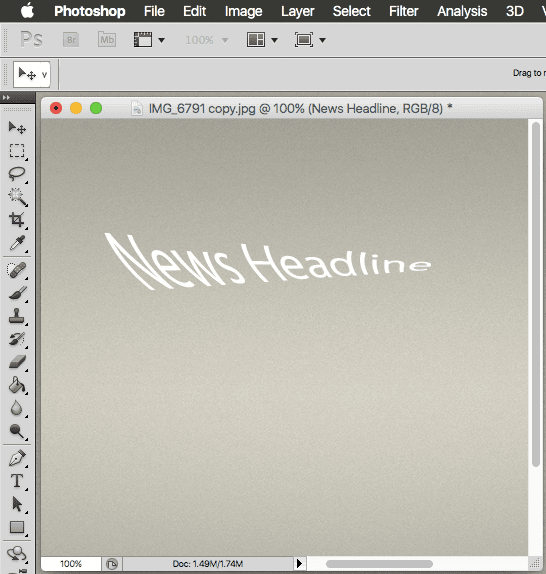
Task: Open the Image menu
Action: tap(243, 11)
